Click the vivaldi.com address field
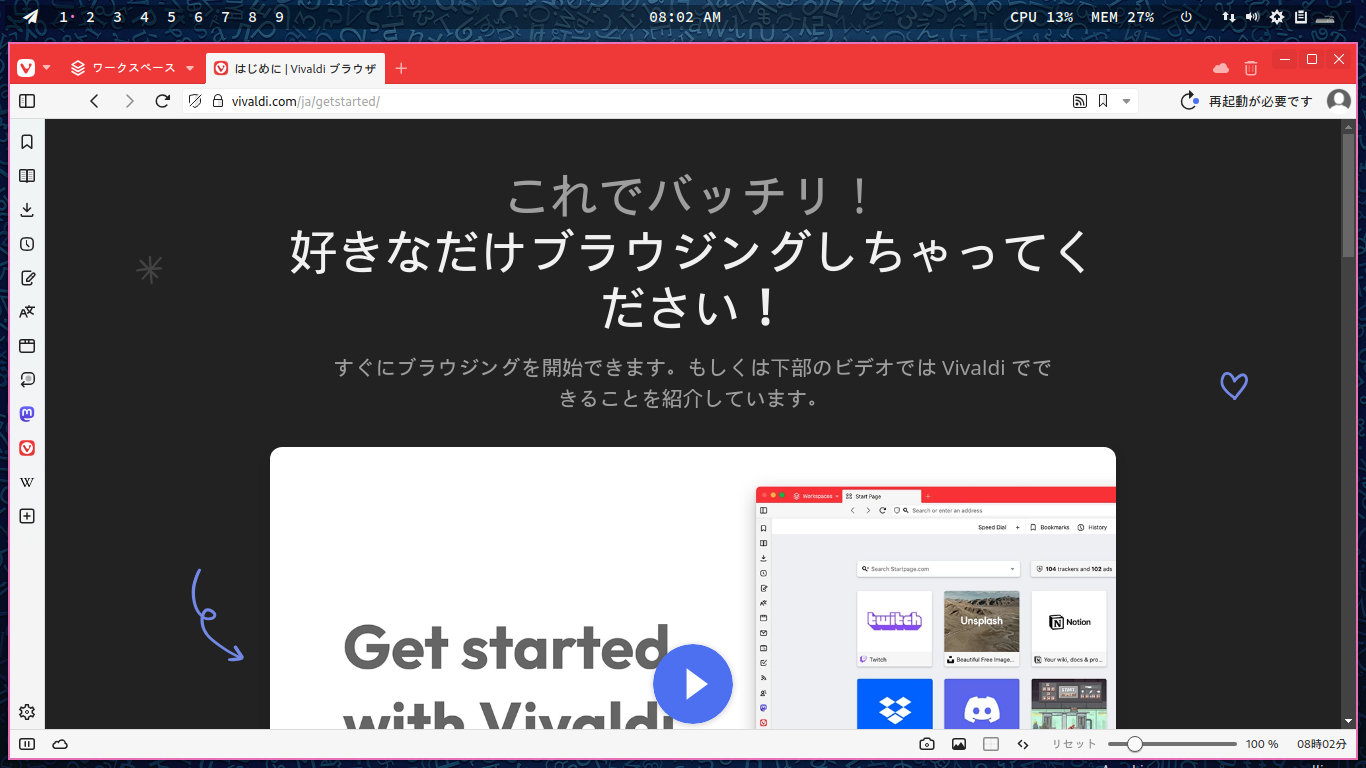Viewport: 1366px width, 768px height. pyautogui.click(x=640, y=101)
